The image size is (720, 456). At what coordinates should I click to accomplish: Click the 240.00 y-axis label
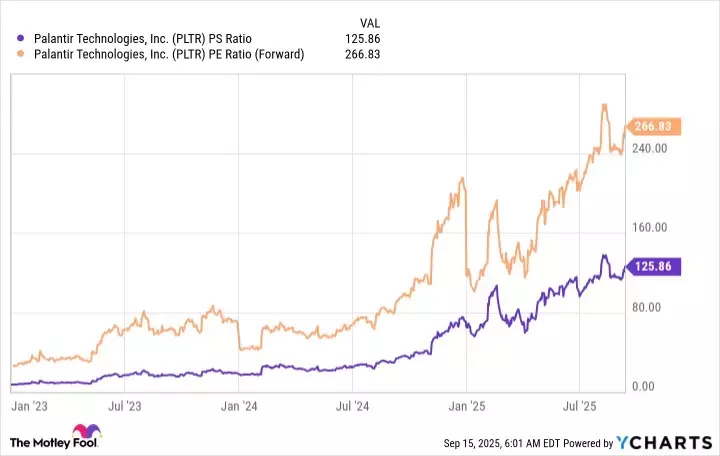(x=649, y=148)
